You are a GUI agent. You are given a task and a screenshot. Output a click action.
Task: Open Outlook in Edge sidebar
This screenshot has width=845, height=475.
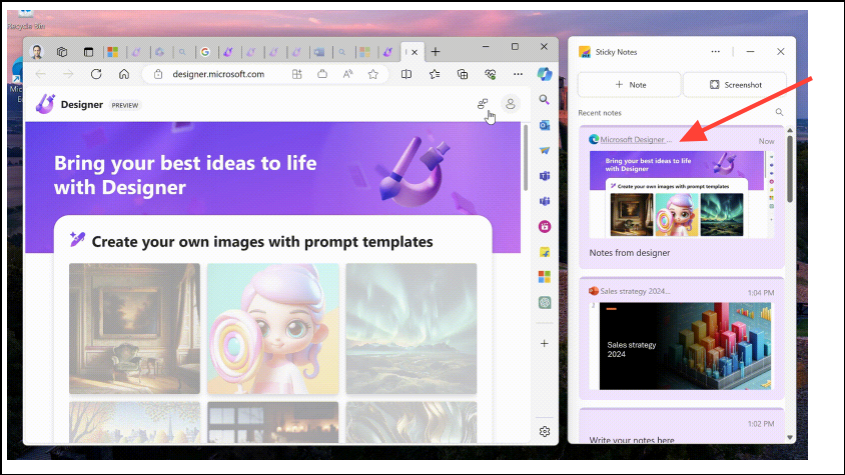tap(544, 125)
